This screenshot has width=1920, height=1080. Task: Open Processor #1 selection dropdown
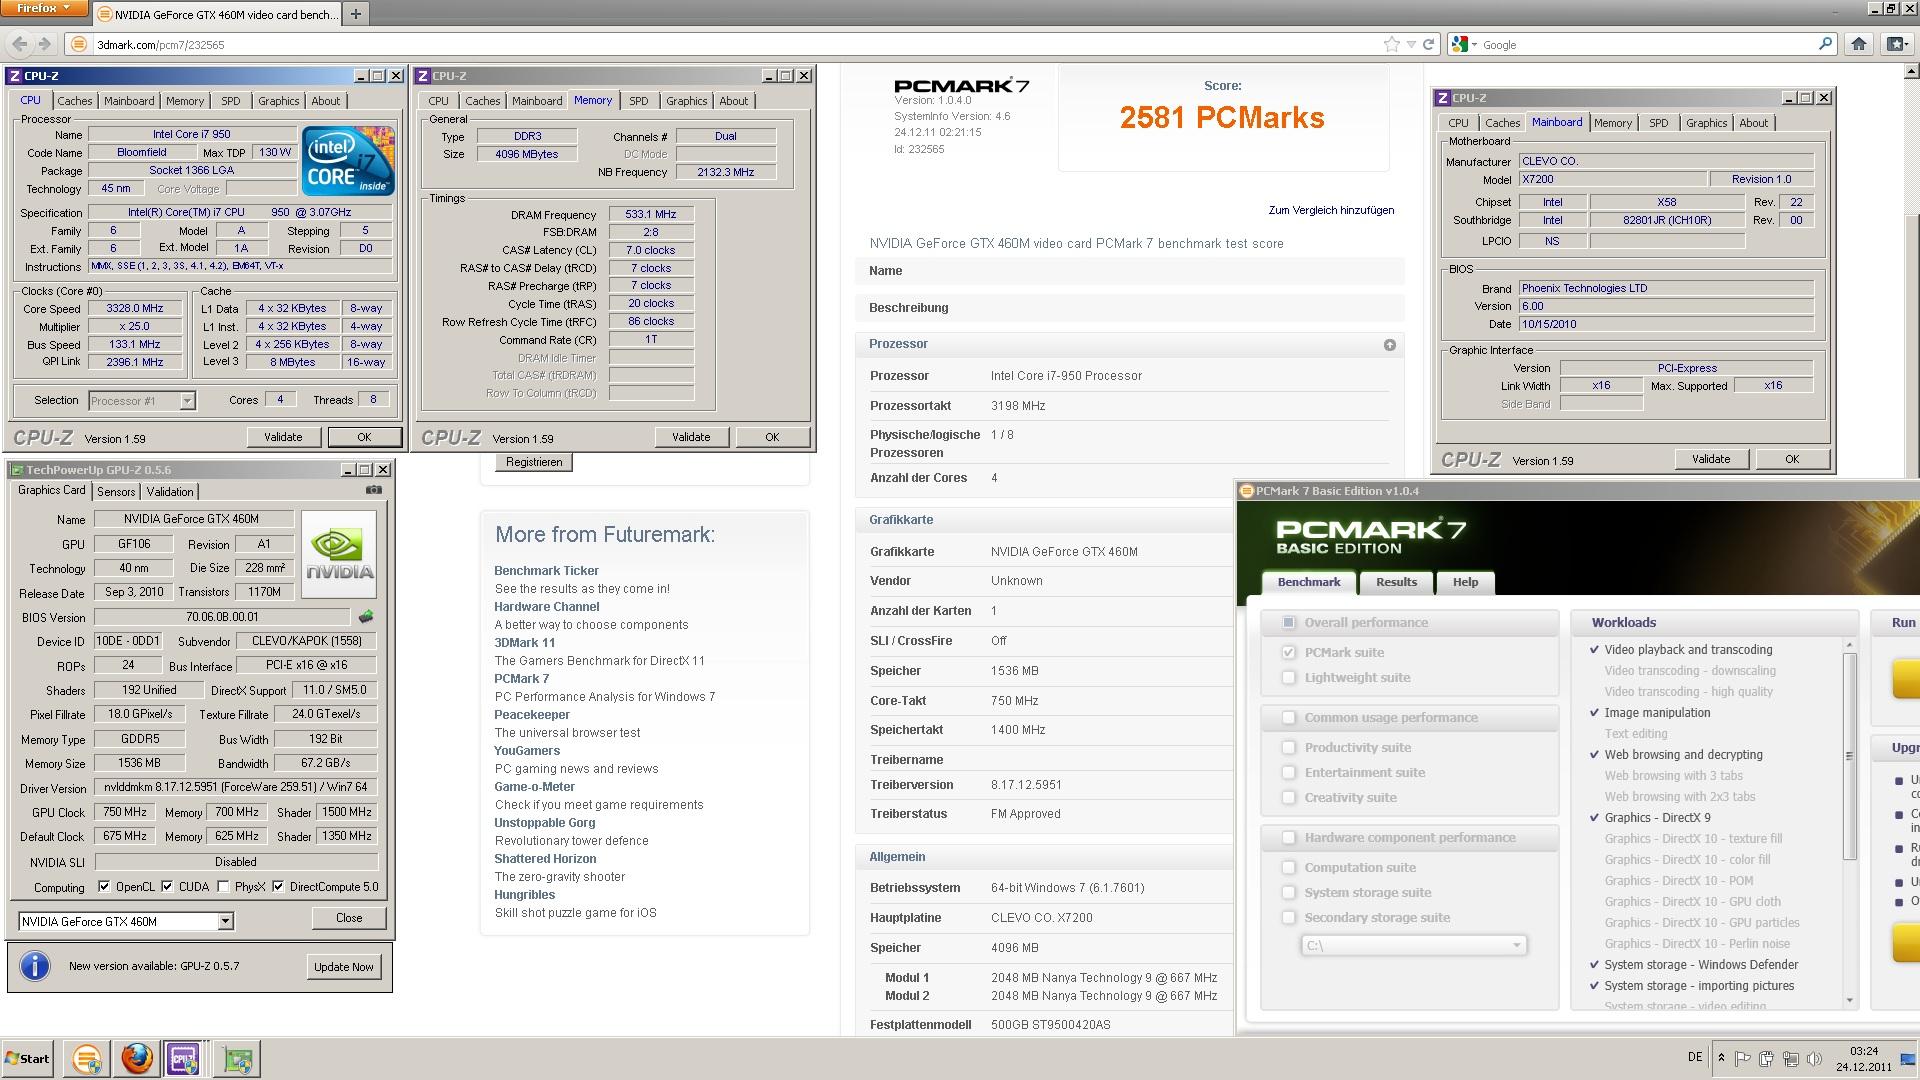pyautogui.click(x=187, y=400)
